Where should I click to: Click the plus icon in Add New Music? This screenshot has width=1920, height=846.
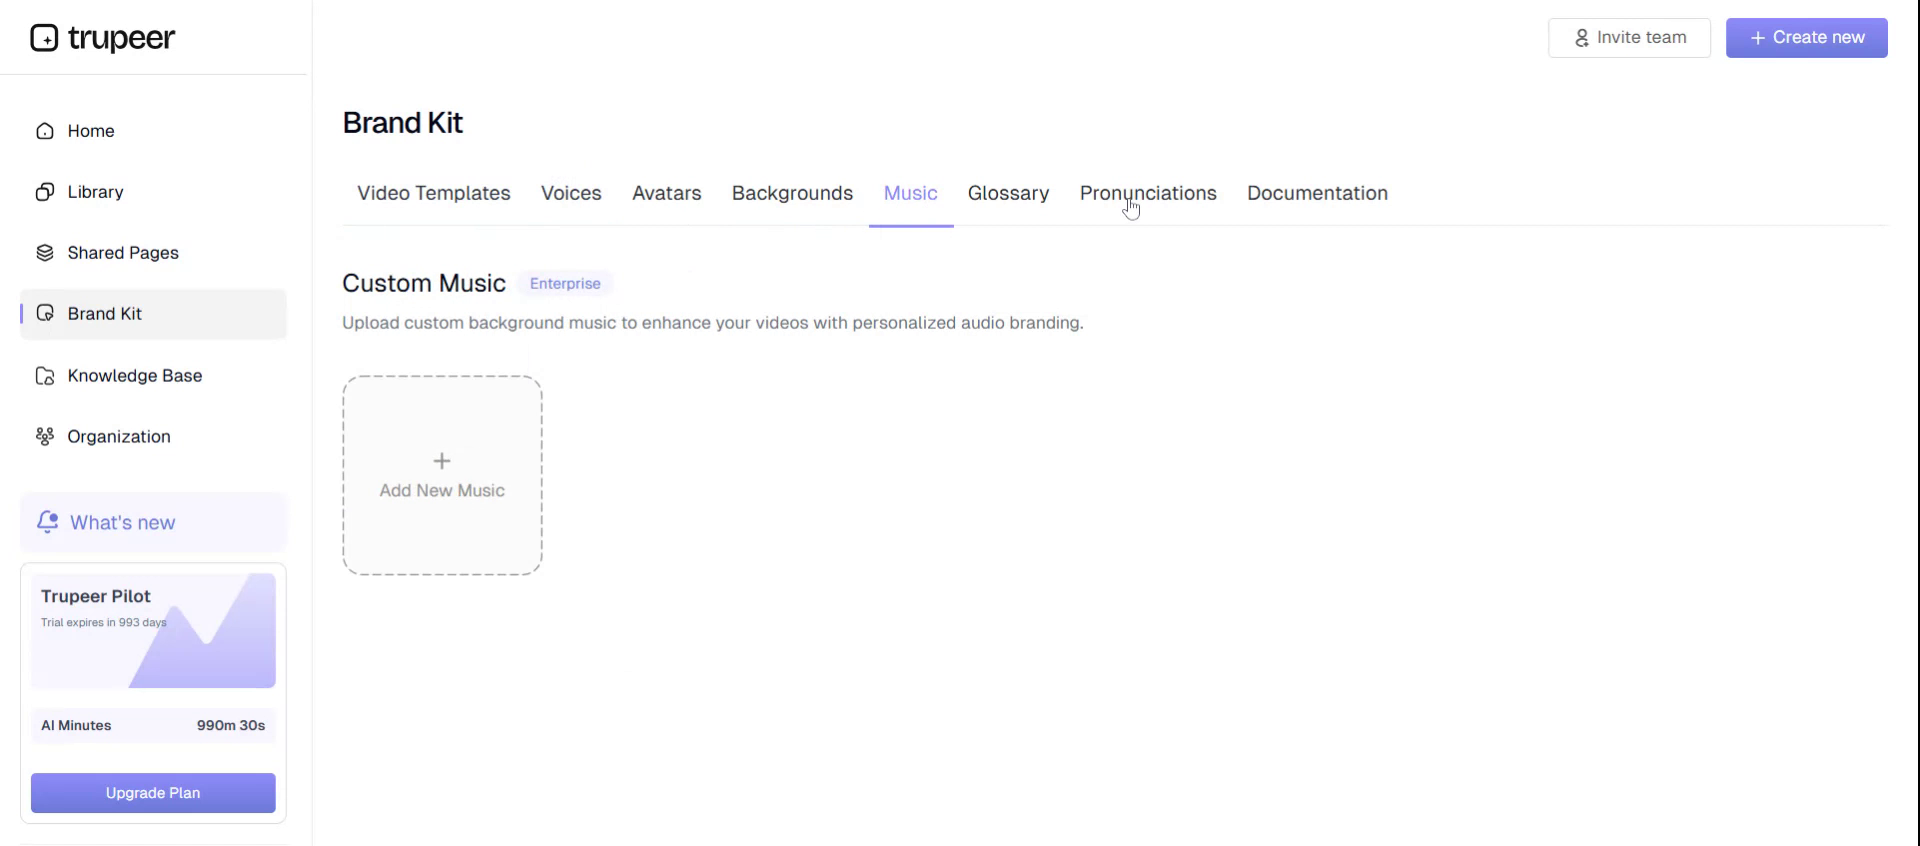[x=442, y=461]
